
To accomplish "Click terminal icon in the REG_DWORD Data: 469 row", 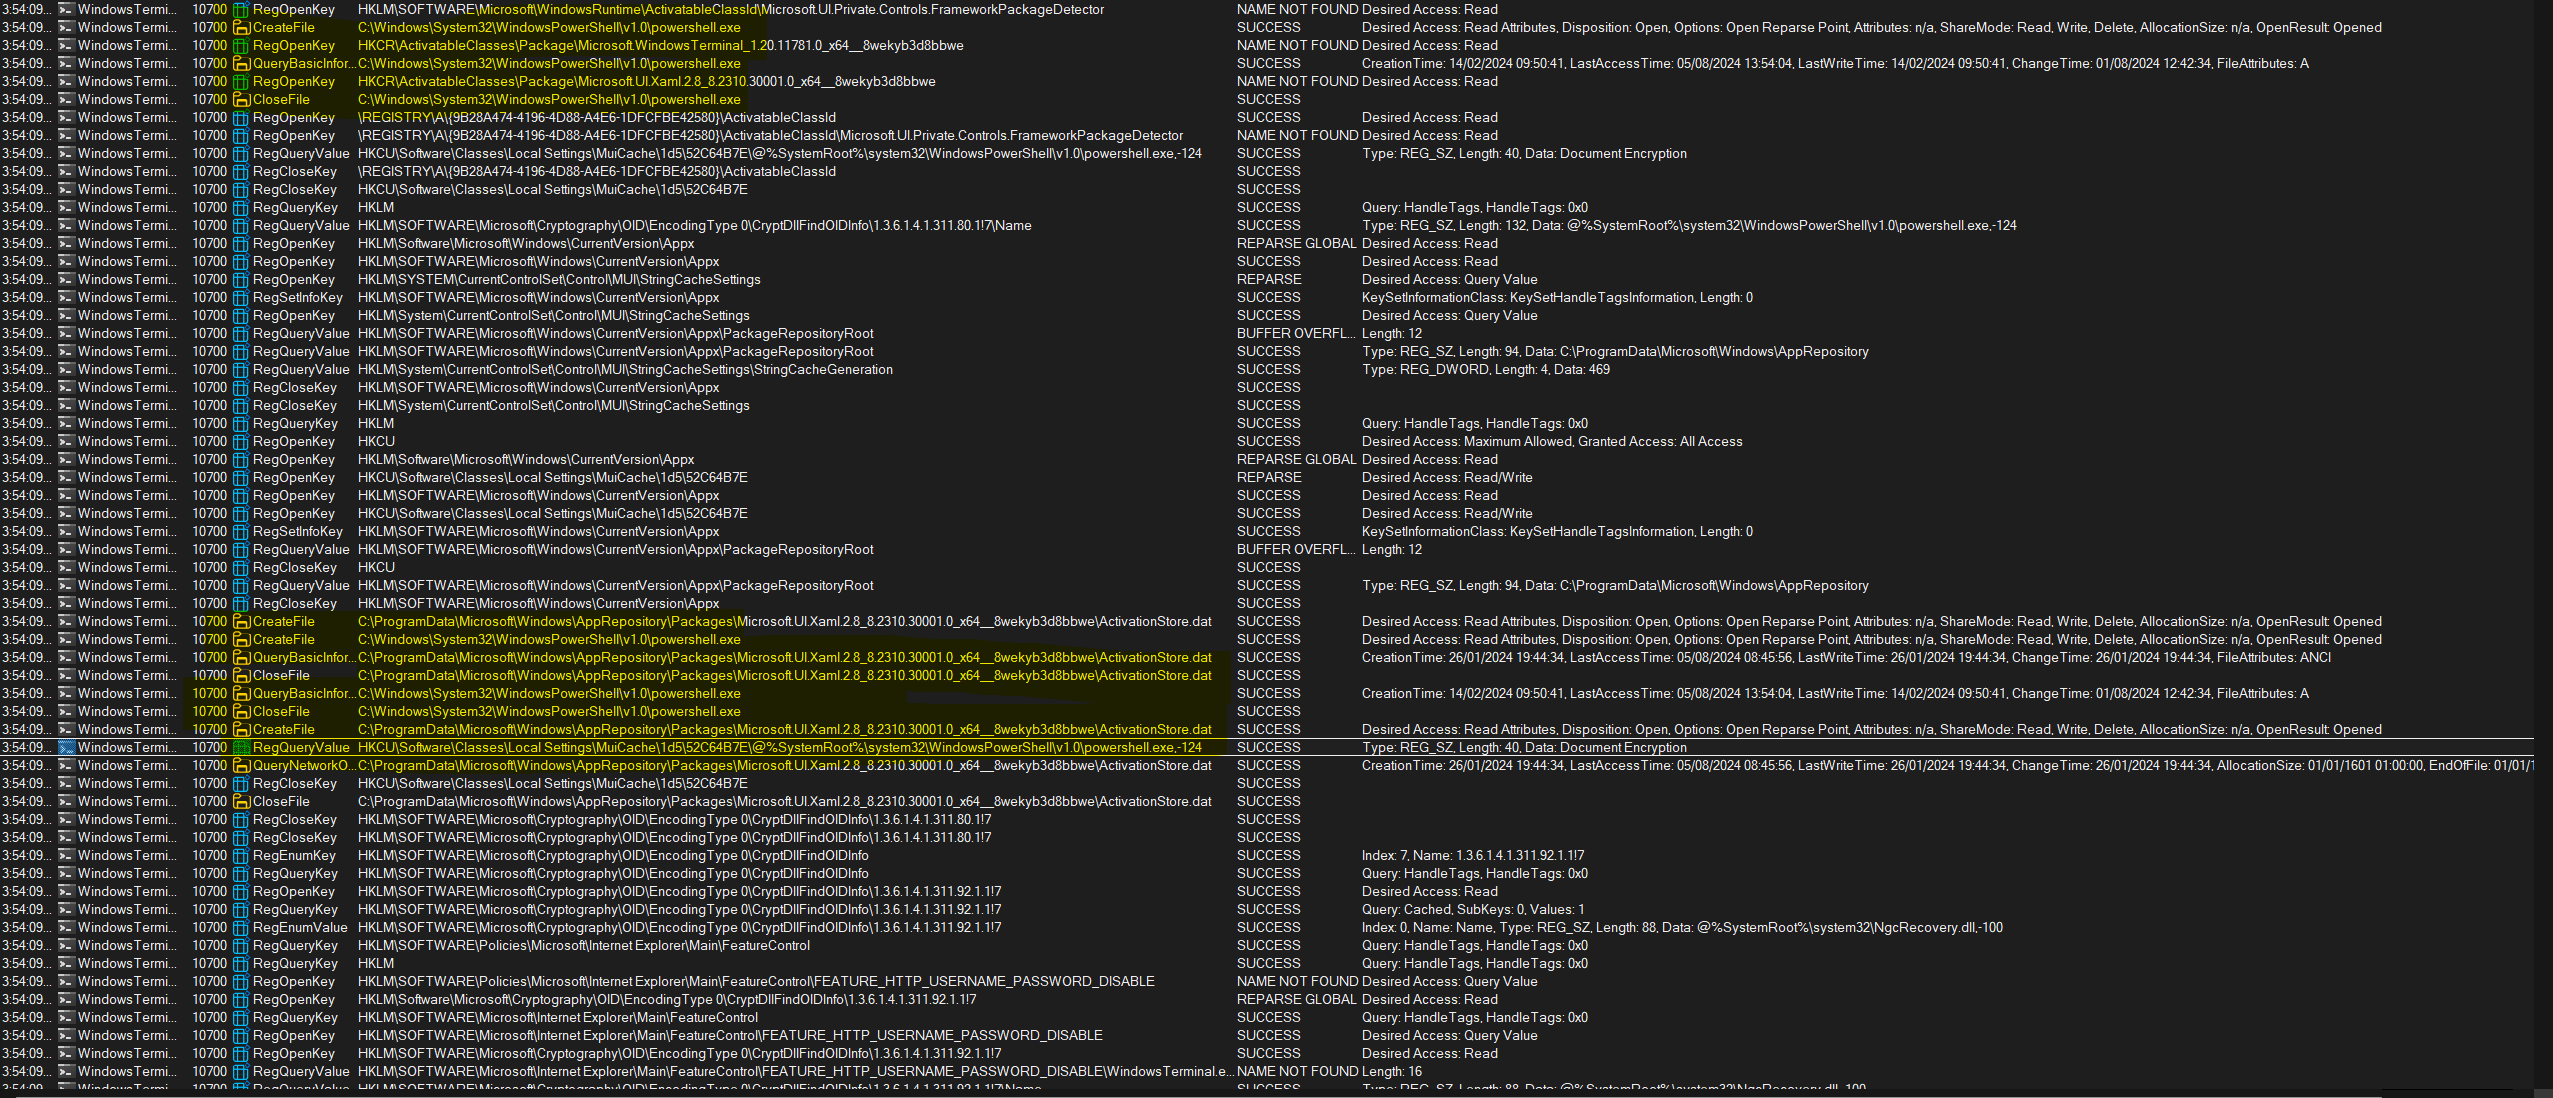I will 67,369.
